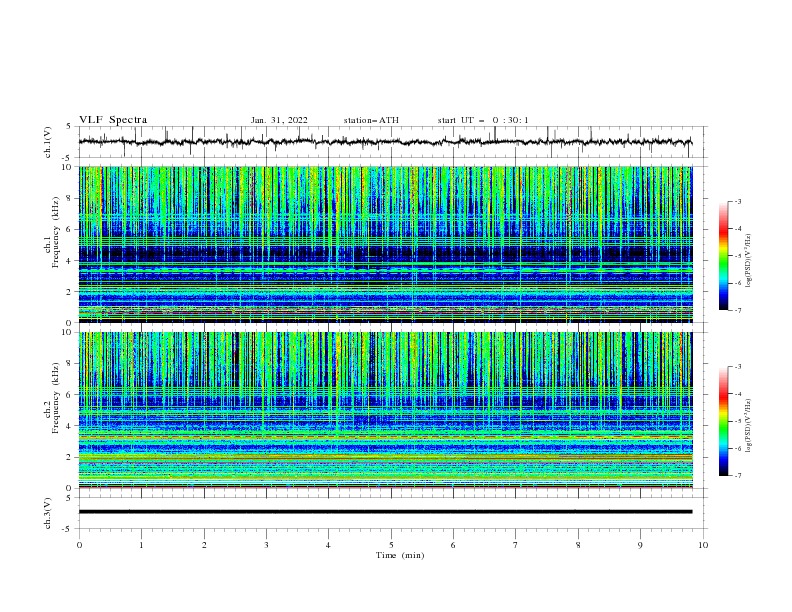Click the ch.1 voltage waveform trace
The image size is (792, 612).
pos(385,142)
